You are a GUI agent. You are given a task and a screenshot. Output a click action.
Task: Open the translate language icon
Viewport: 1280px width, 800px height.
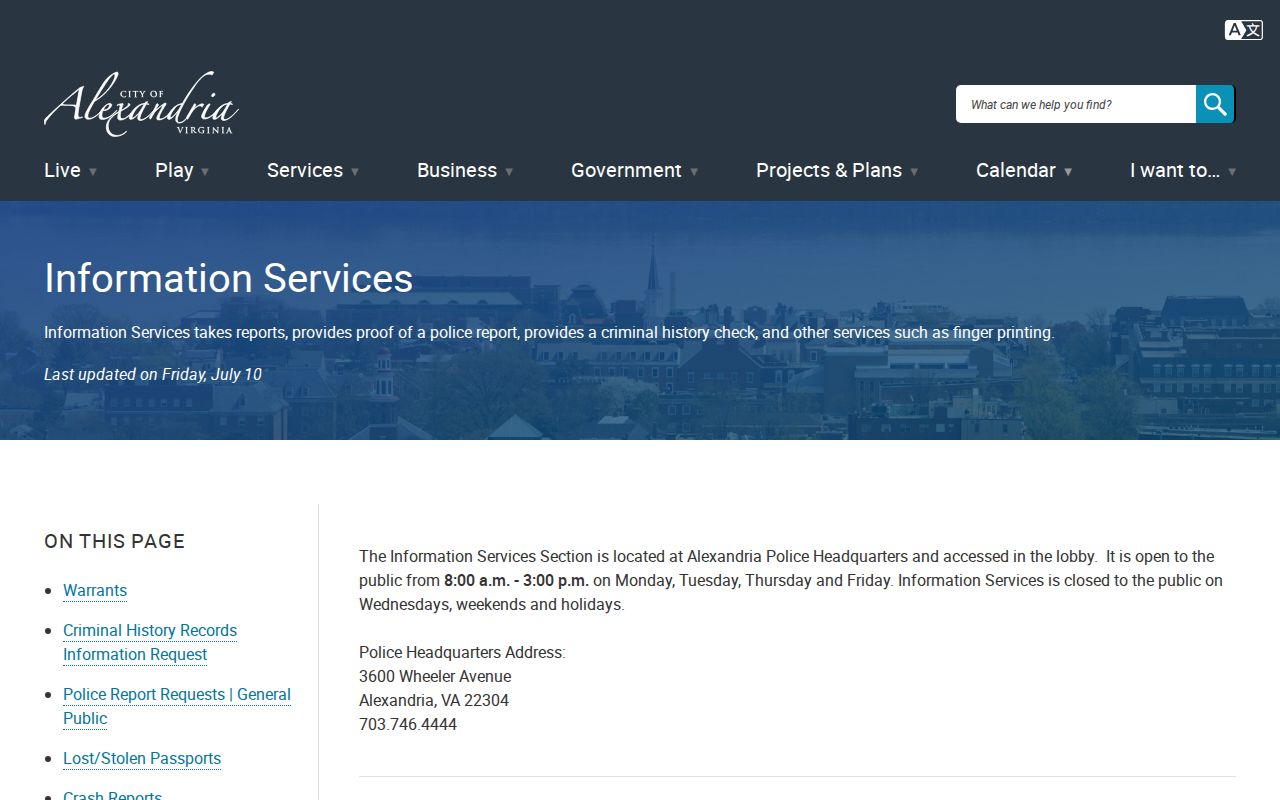1243,30
